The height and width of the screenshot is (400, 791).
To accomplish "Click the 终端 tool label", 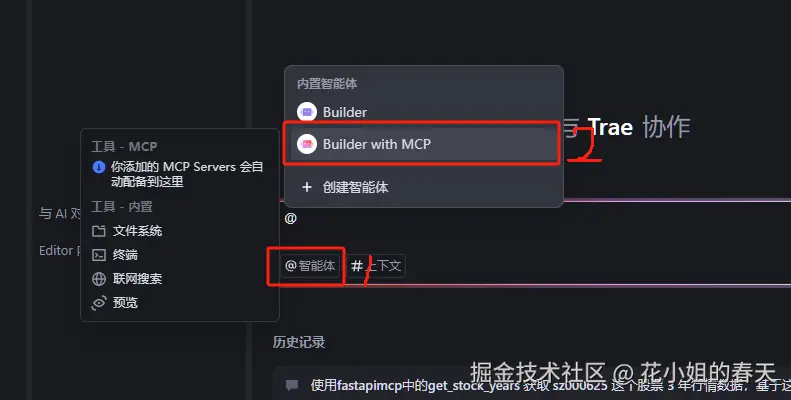I will (125, 255).
